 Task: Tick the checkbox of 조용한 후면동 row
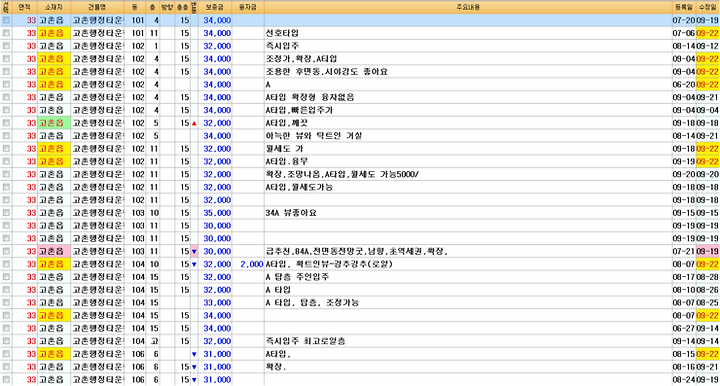[x=6, y=72]
